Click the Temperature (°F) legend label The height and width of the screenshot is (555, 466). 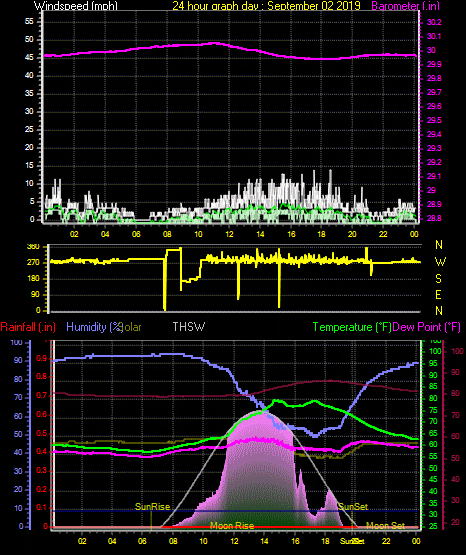click(352, 327)
